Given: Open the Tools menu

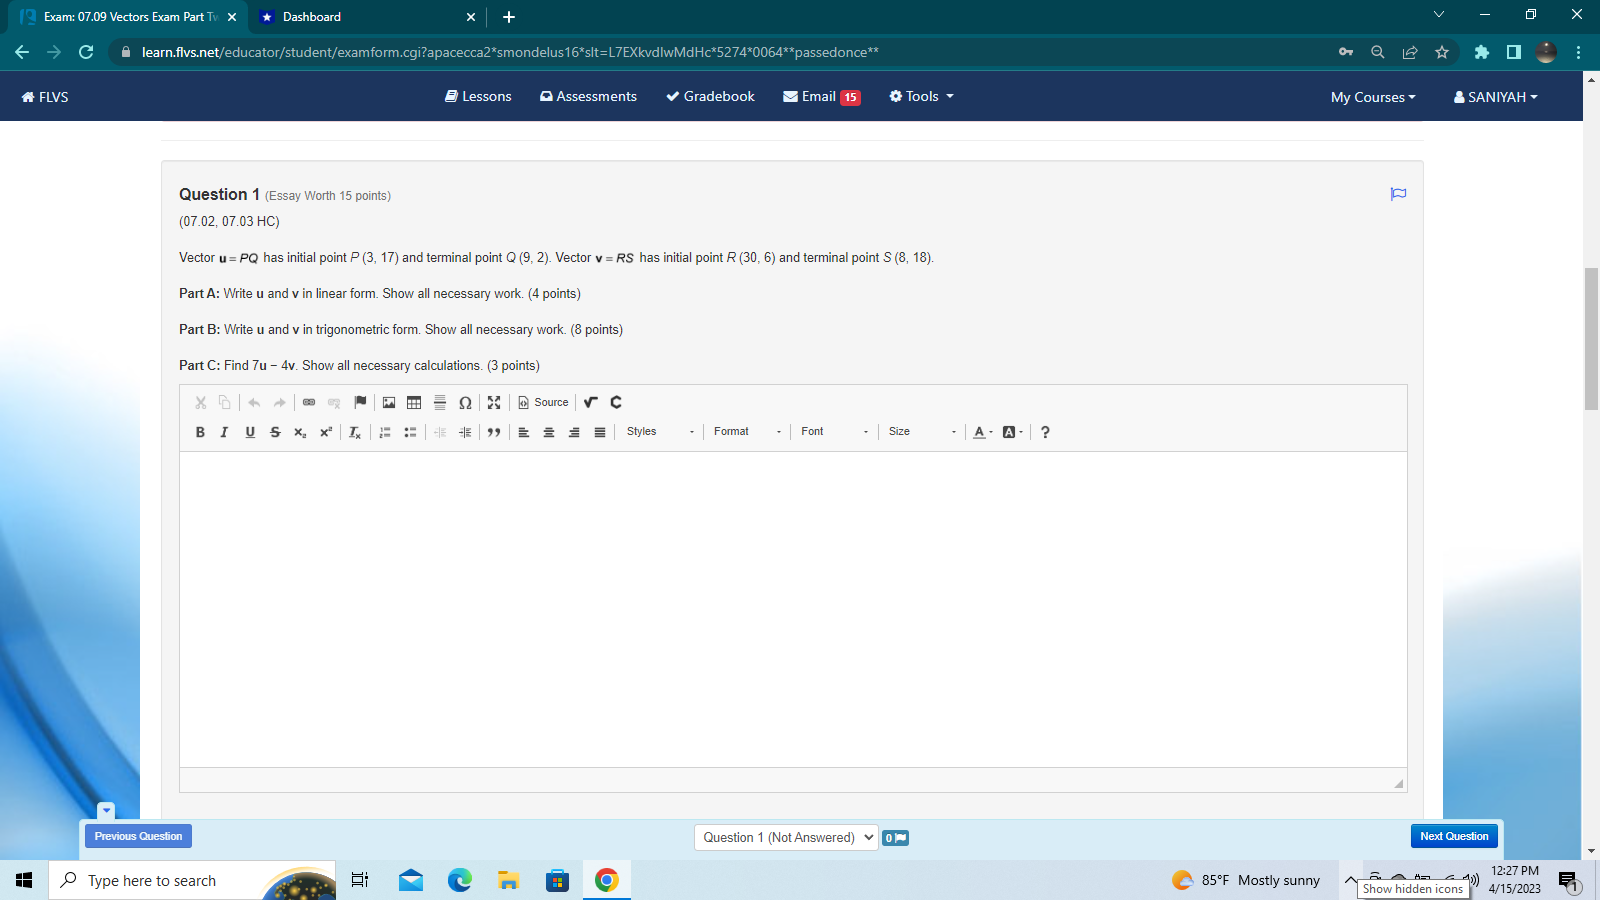Looking at the screenshot, I should 918,96.
